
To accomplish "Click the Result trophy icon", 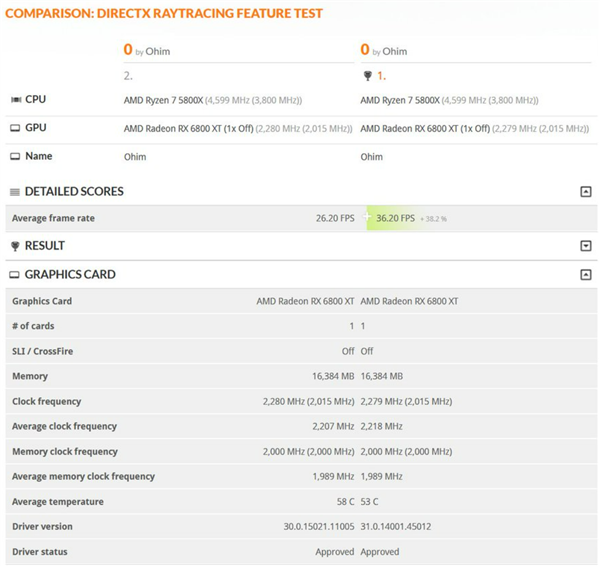I will coord(15,246).
